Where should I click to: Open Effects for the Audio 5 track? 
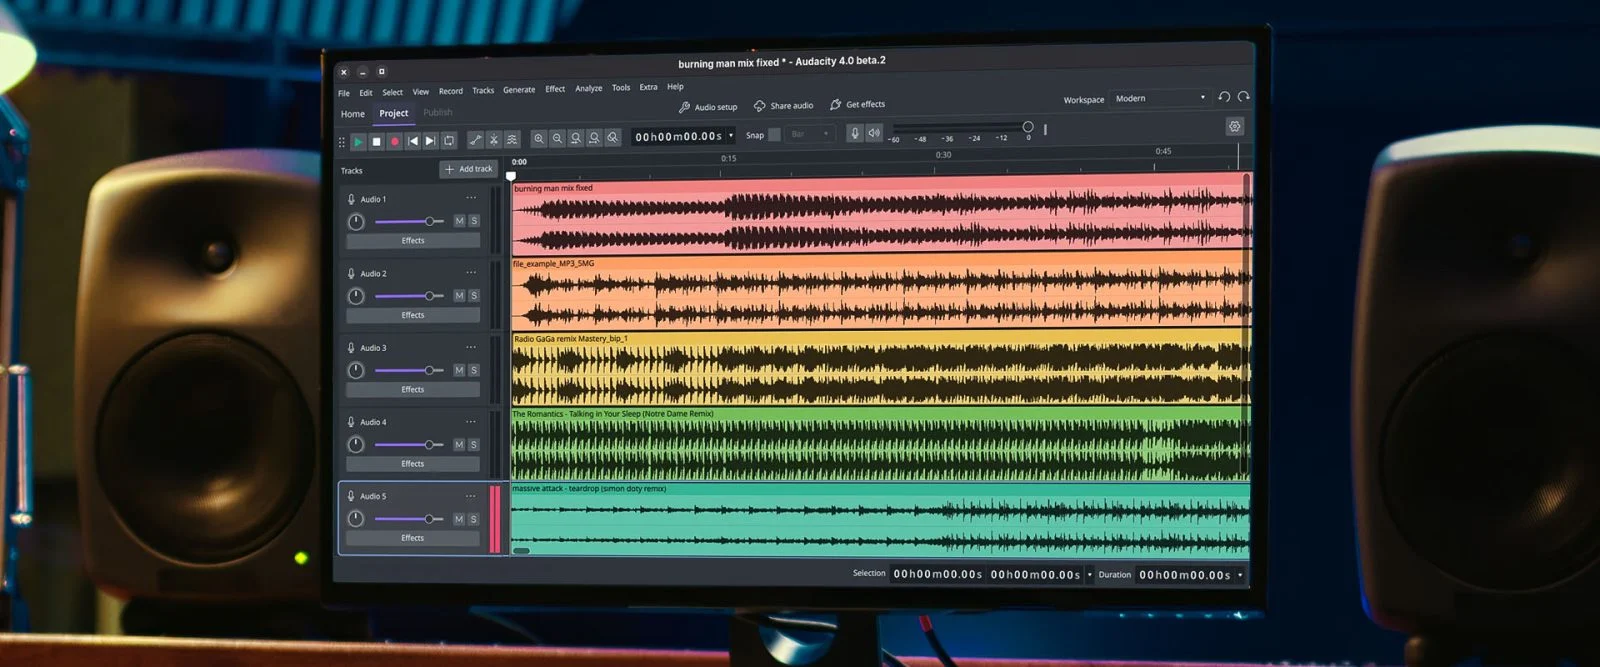413,538
